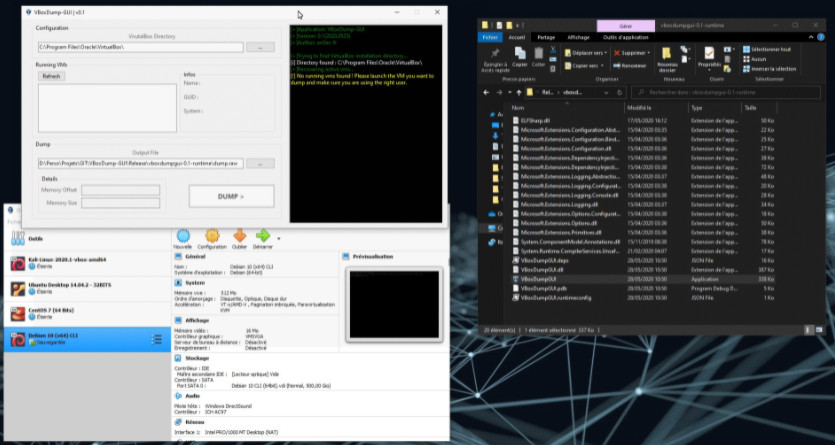Image resolution: width=835 pixels, height=445 pixels.
Task: Click the Couper scissors icon
Action: click(553, 49)
